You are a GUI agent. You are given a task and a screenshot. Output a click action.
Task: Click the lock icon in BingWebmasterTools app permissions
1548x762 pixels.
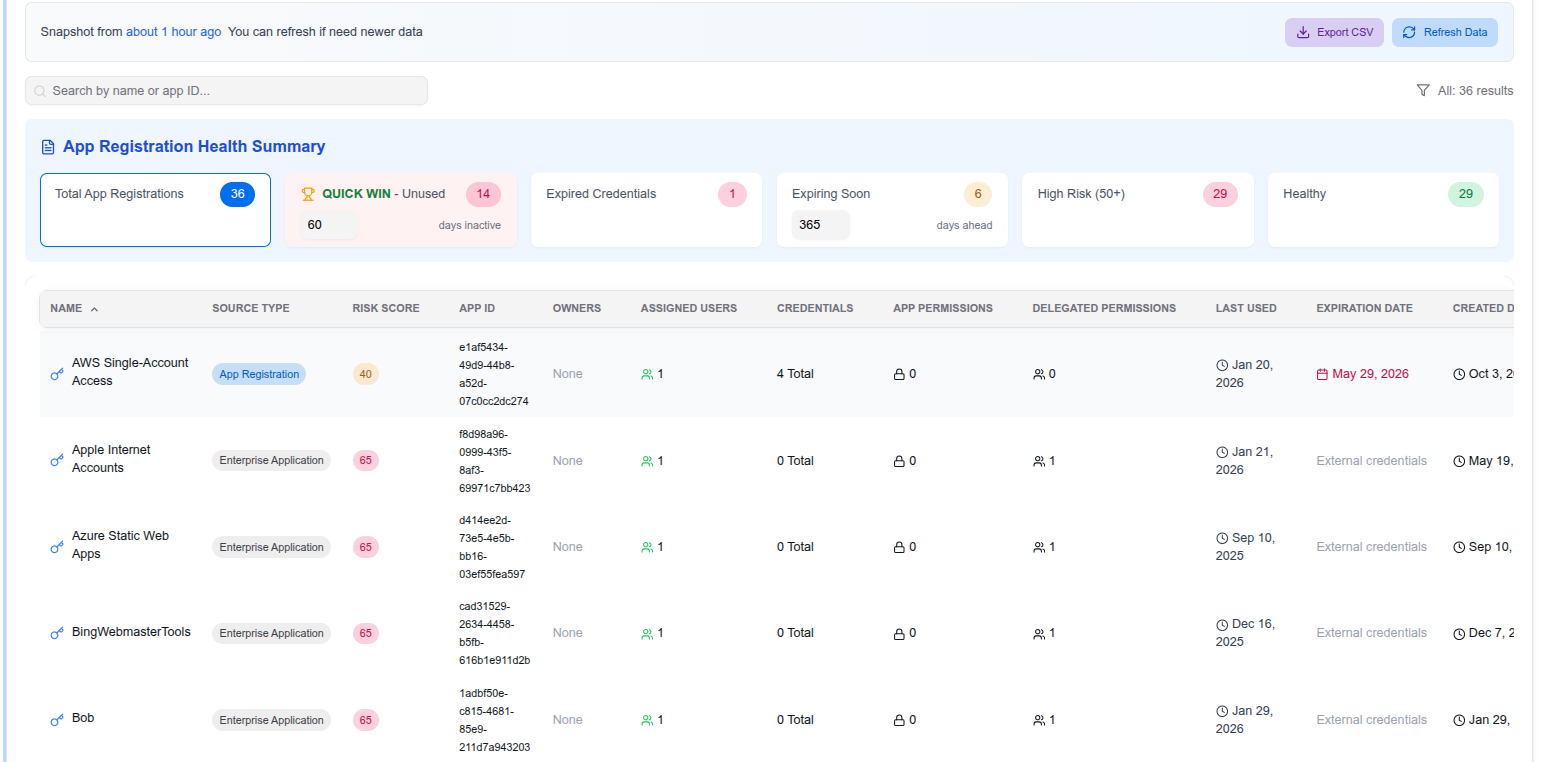pyautogui.click(x=901, y=632)
